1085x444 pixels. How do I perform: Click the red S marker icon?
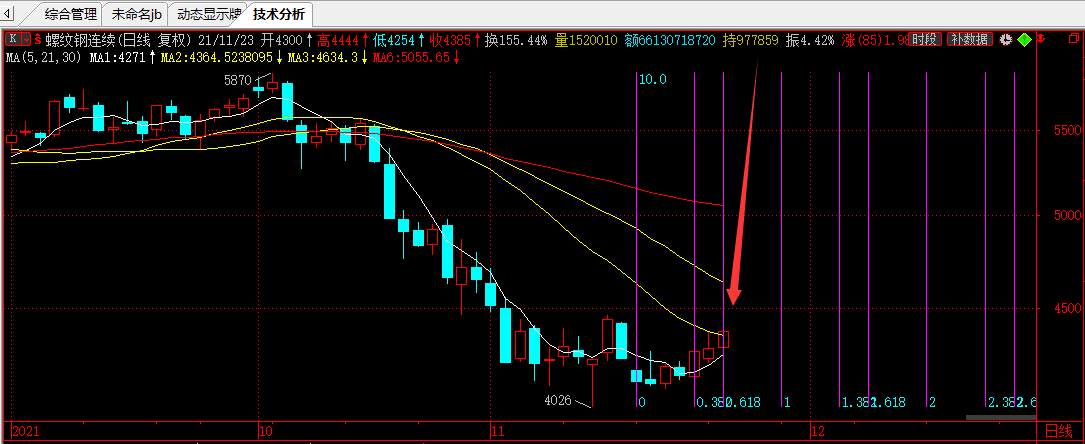(37, 40)
